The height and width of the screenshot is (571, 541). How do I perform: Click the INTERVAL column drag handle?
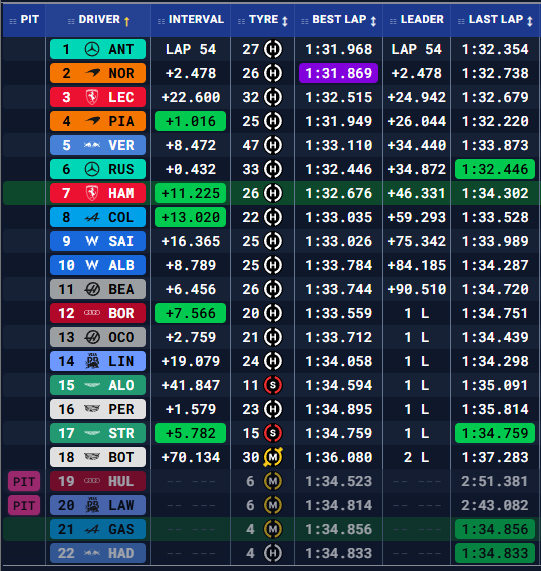(161, 21)
